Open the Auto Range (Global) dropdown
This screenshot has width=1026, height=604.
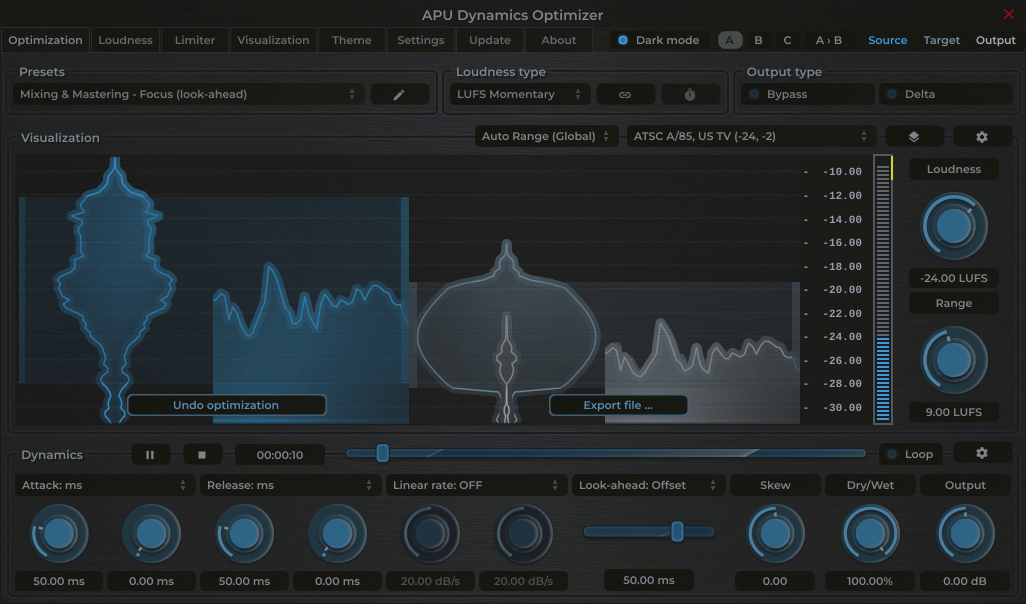(x=545, y=135)
